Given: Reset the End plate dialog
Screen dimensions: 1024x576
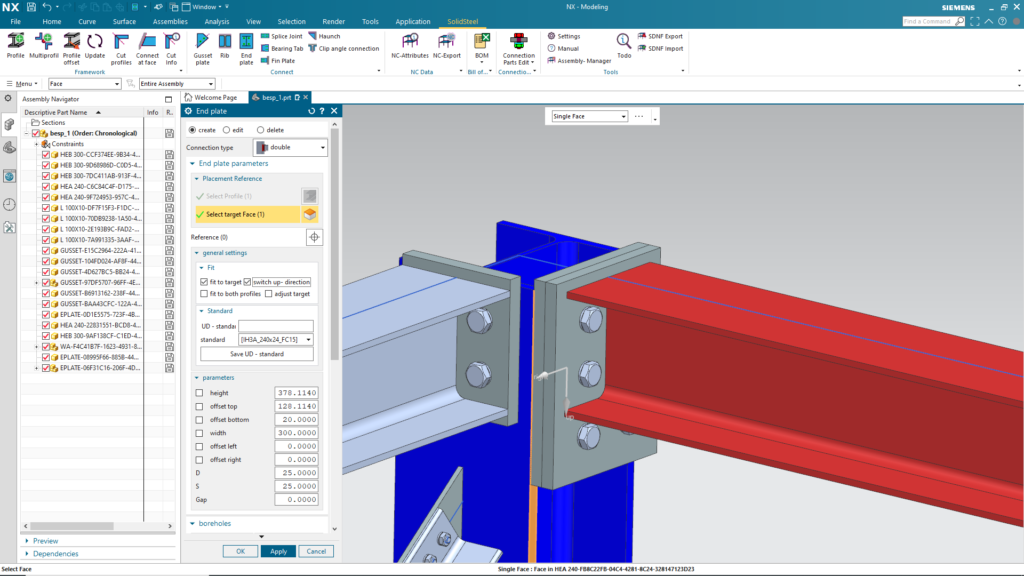Looking at the screenshot, I should [x=312, y=111].
